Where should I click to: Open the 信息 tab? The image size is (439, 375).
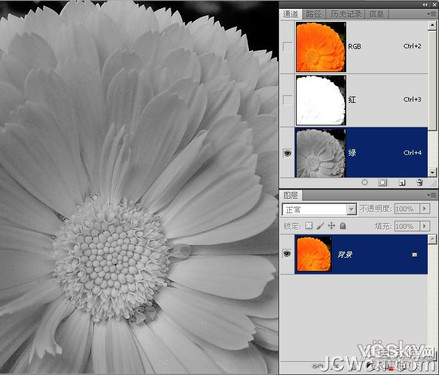pyautogui.click(x=376, y=14)
